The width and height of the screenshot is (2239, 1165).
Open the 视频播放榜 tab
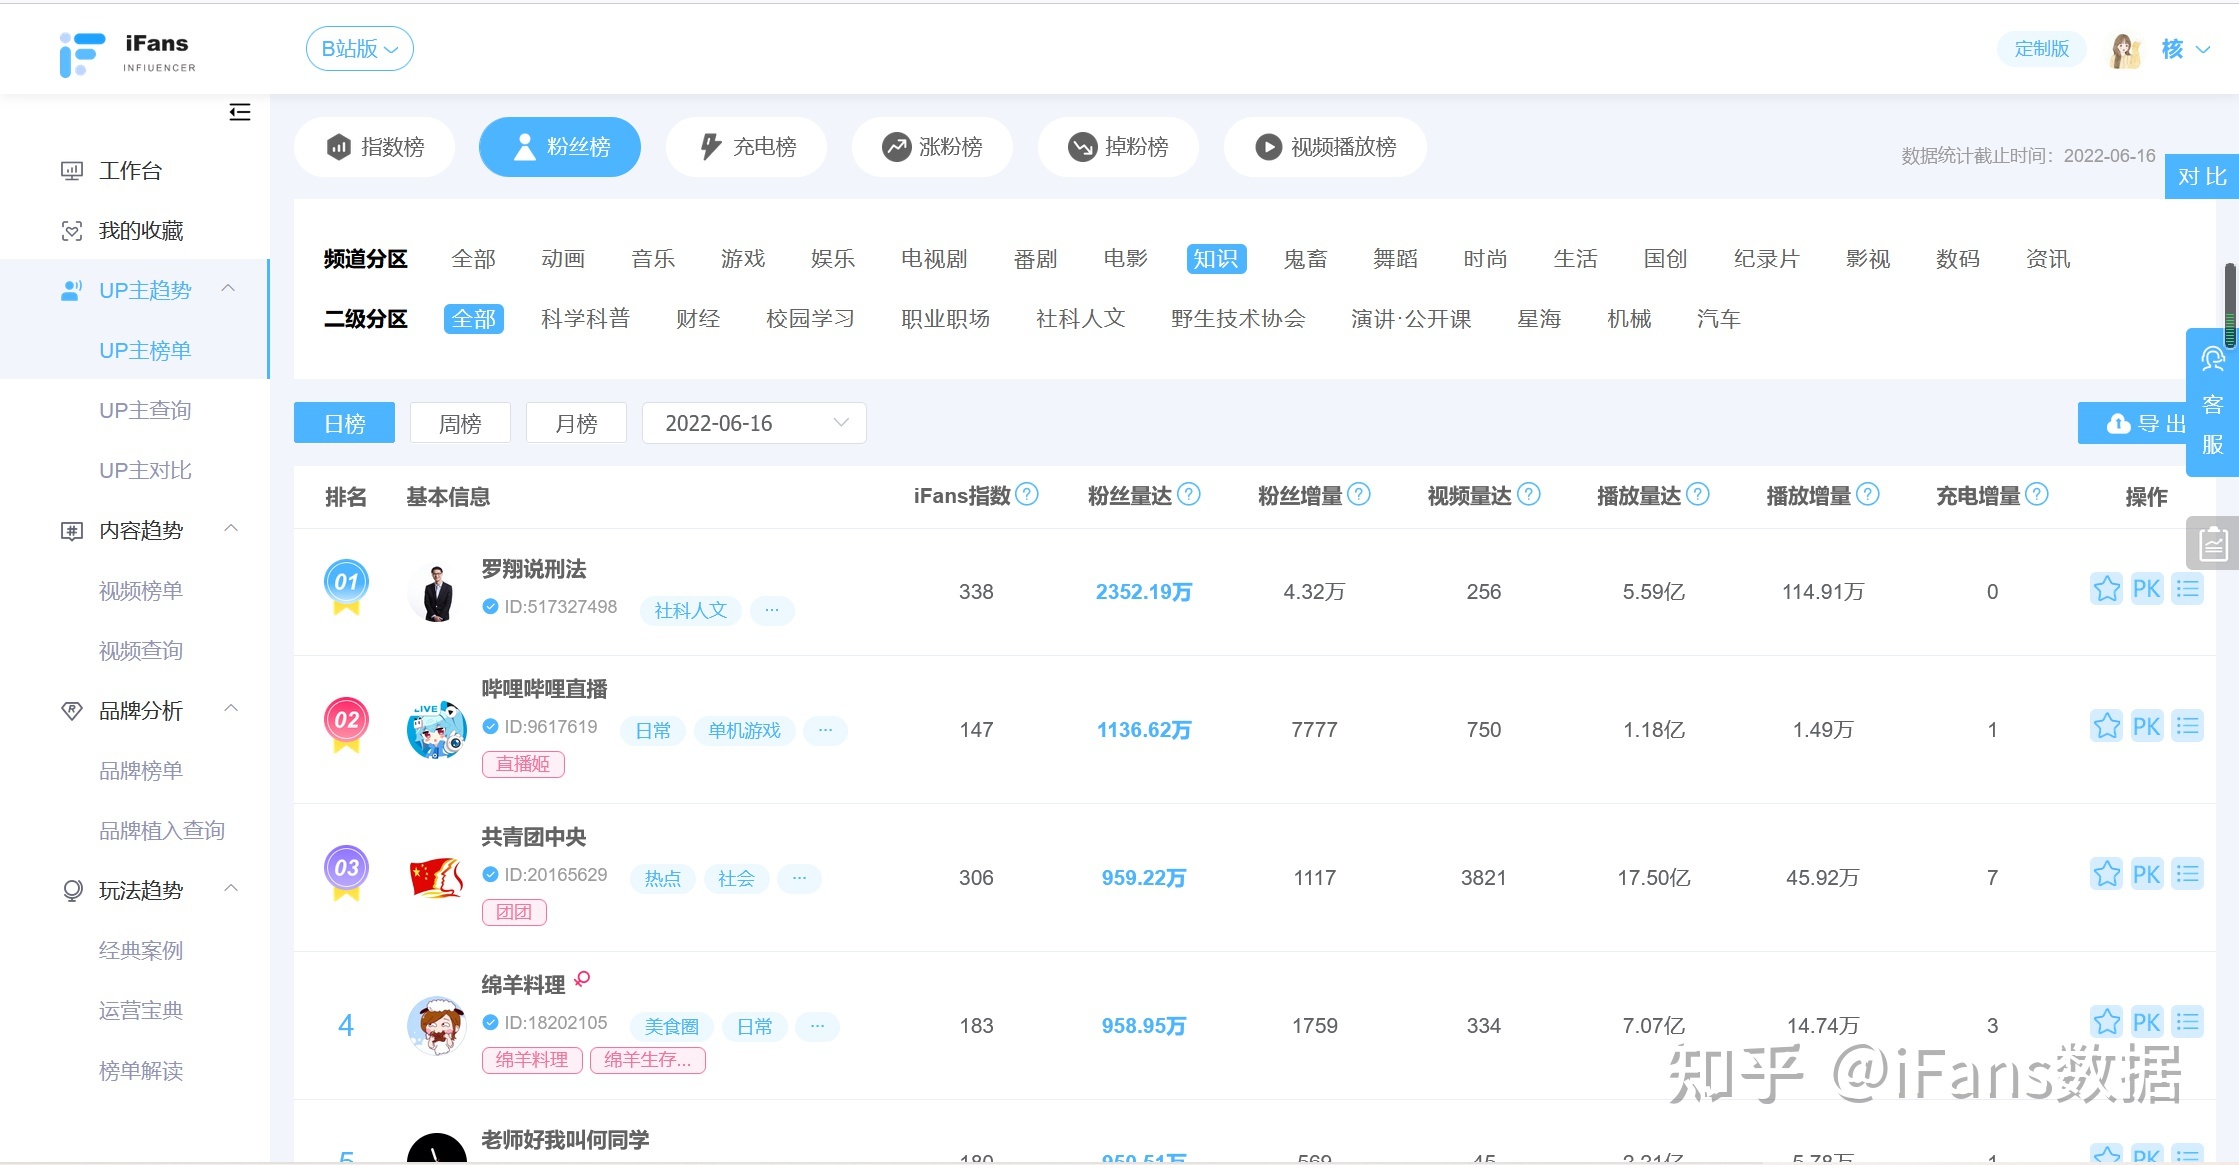1325,147
